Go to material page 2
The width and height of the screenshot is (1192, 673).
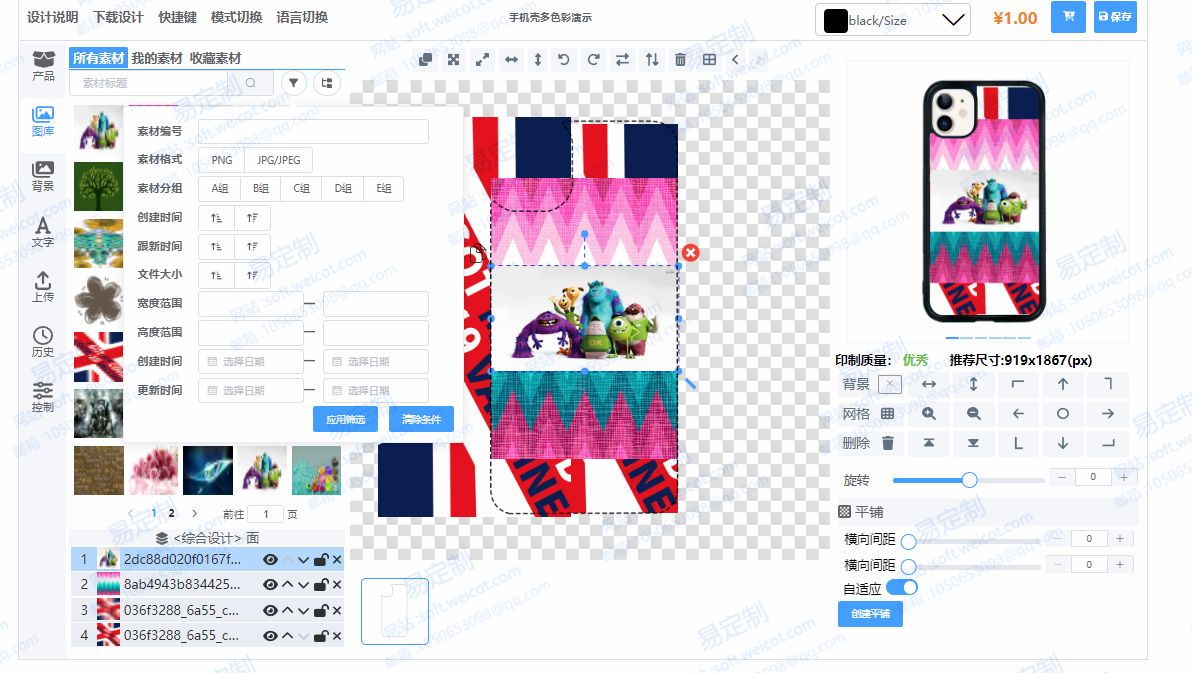(x=172, y=513)
